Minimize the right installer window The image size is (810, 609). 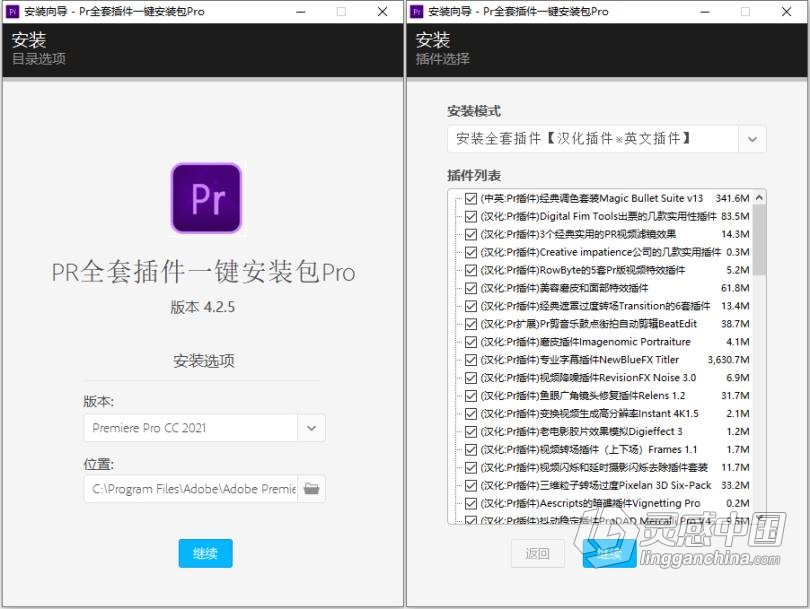[x=705, y=11]
